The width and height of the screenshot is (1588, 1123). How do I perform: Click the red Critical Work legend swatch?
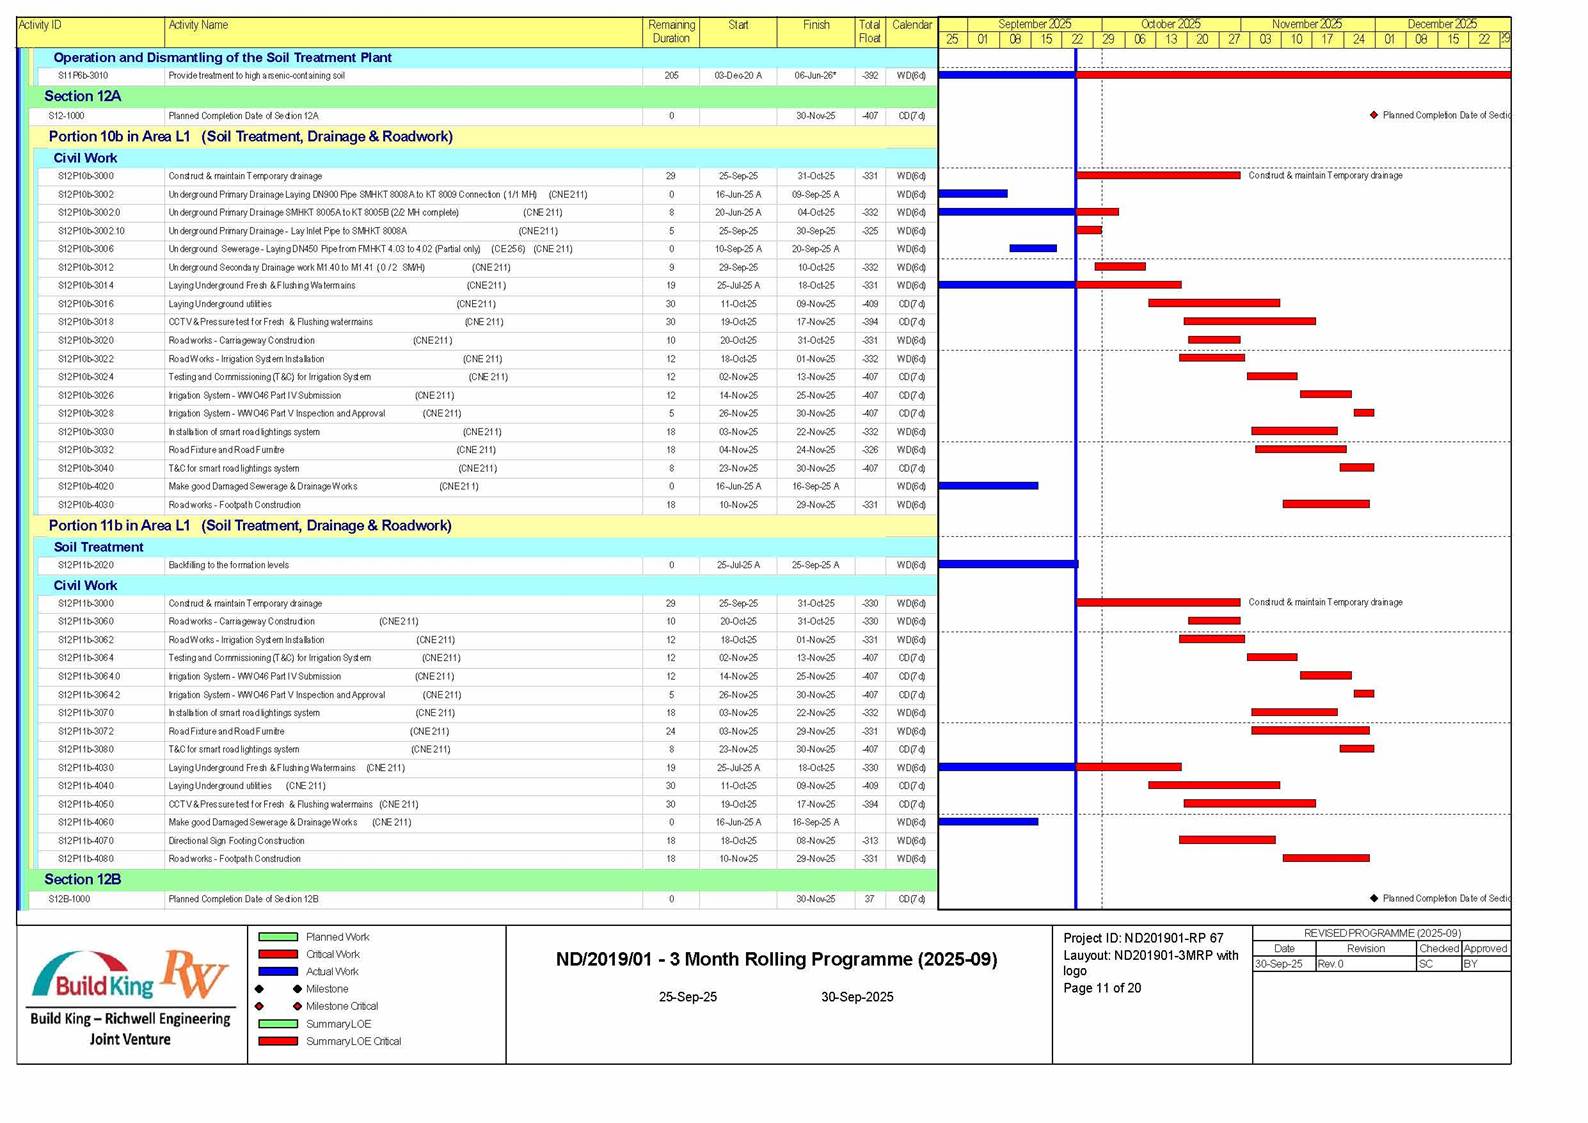click(x=278, y=954)
